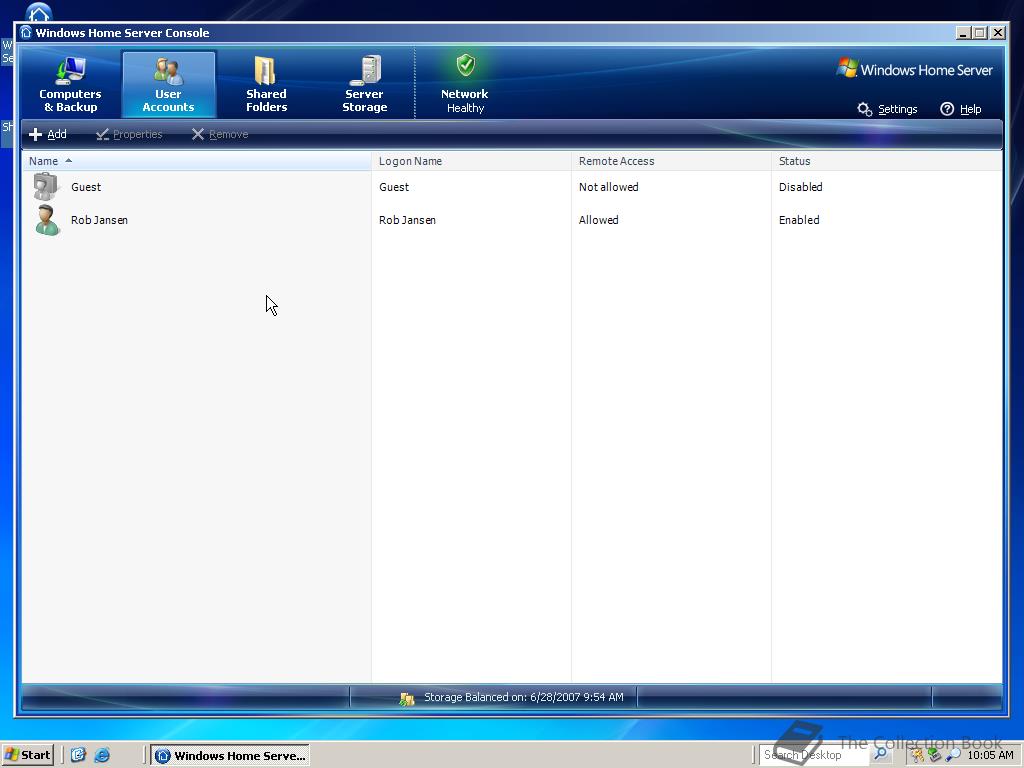
Task: Check Network Healthy status
Action: (x=464, y=85)
